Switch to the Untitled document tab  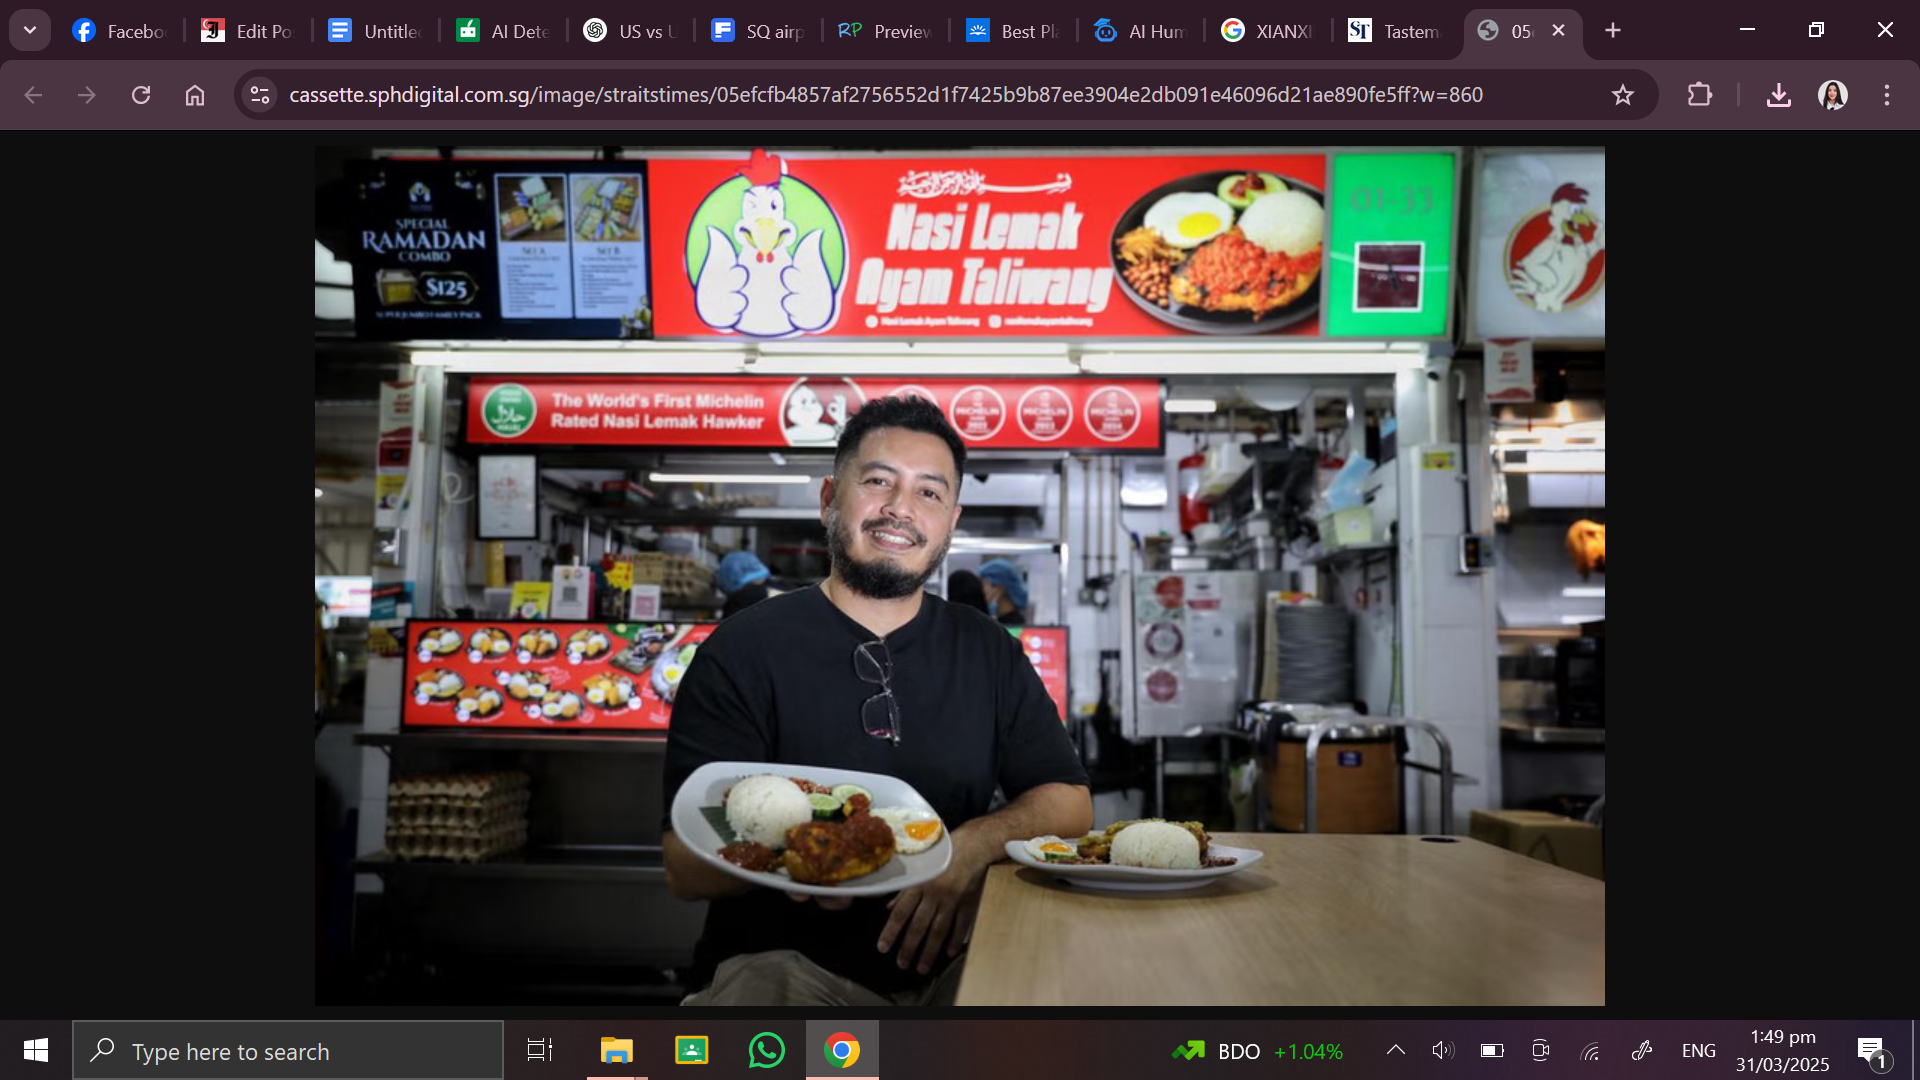375,31
